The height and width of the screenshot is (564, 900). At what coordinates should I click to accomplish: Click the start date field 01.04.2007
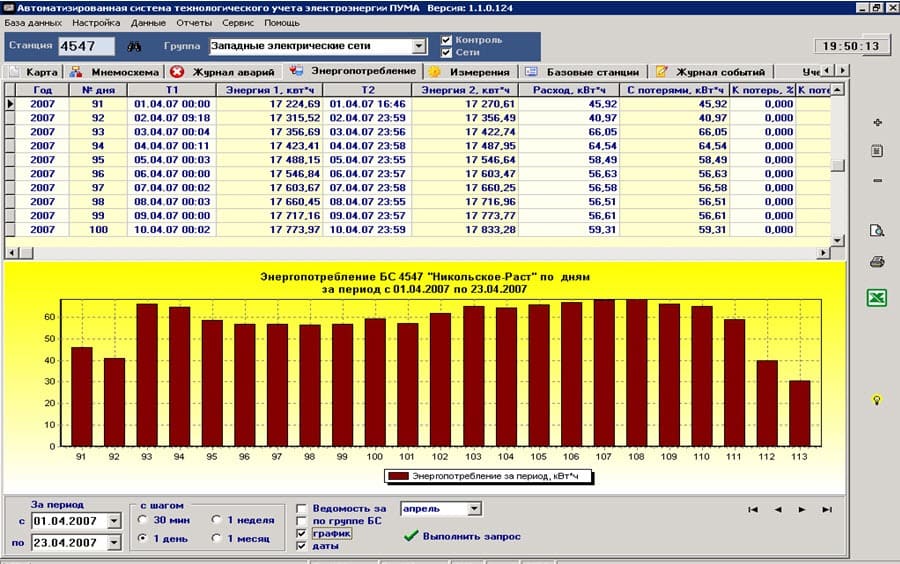(x=70, y=521)
